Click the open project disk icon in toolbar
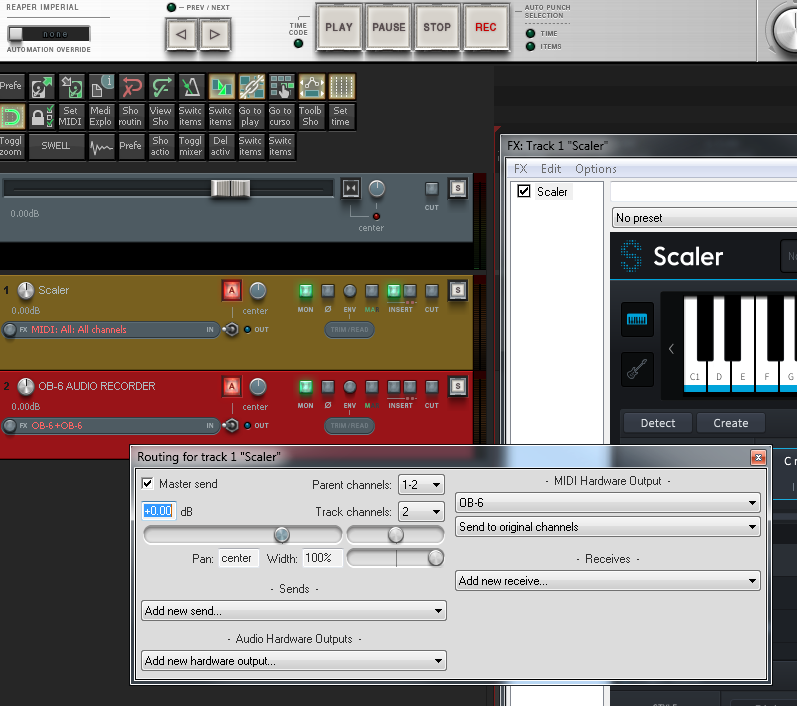 coord(72,87)
